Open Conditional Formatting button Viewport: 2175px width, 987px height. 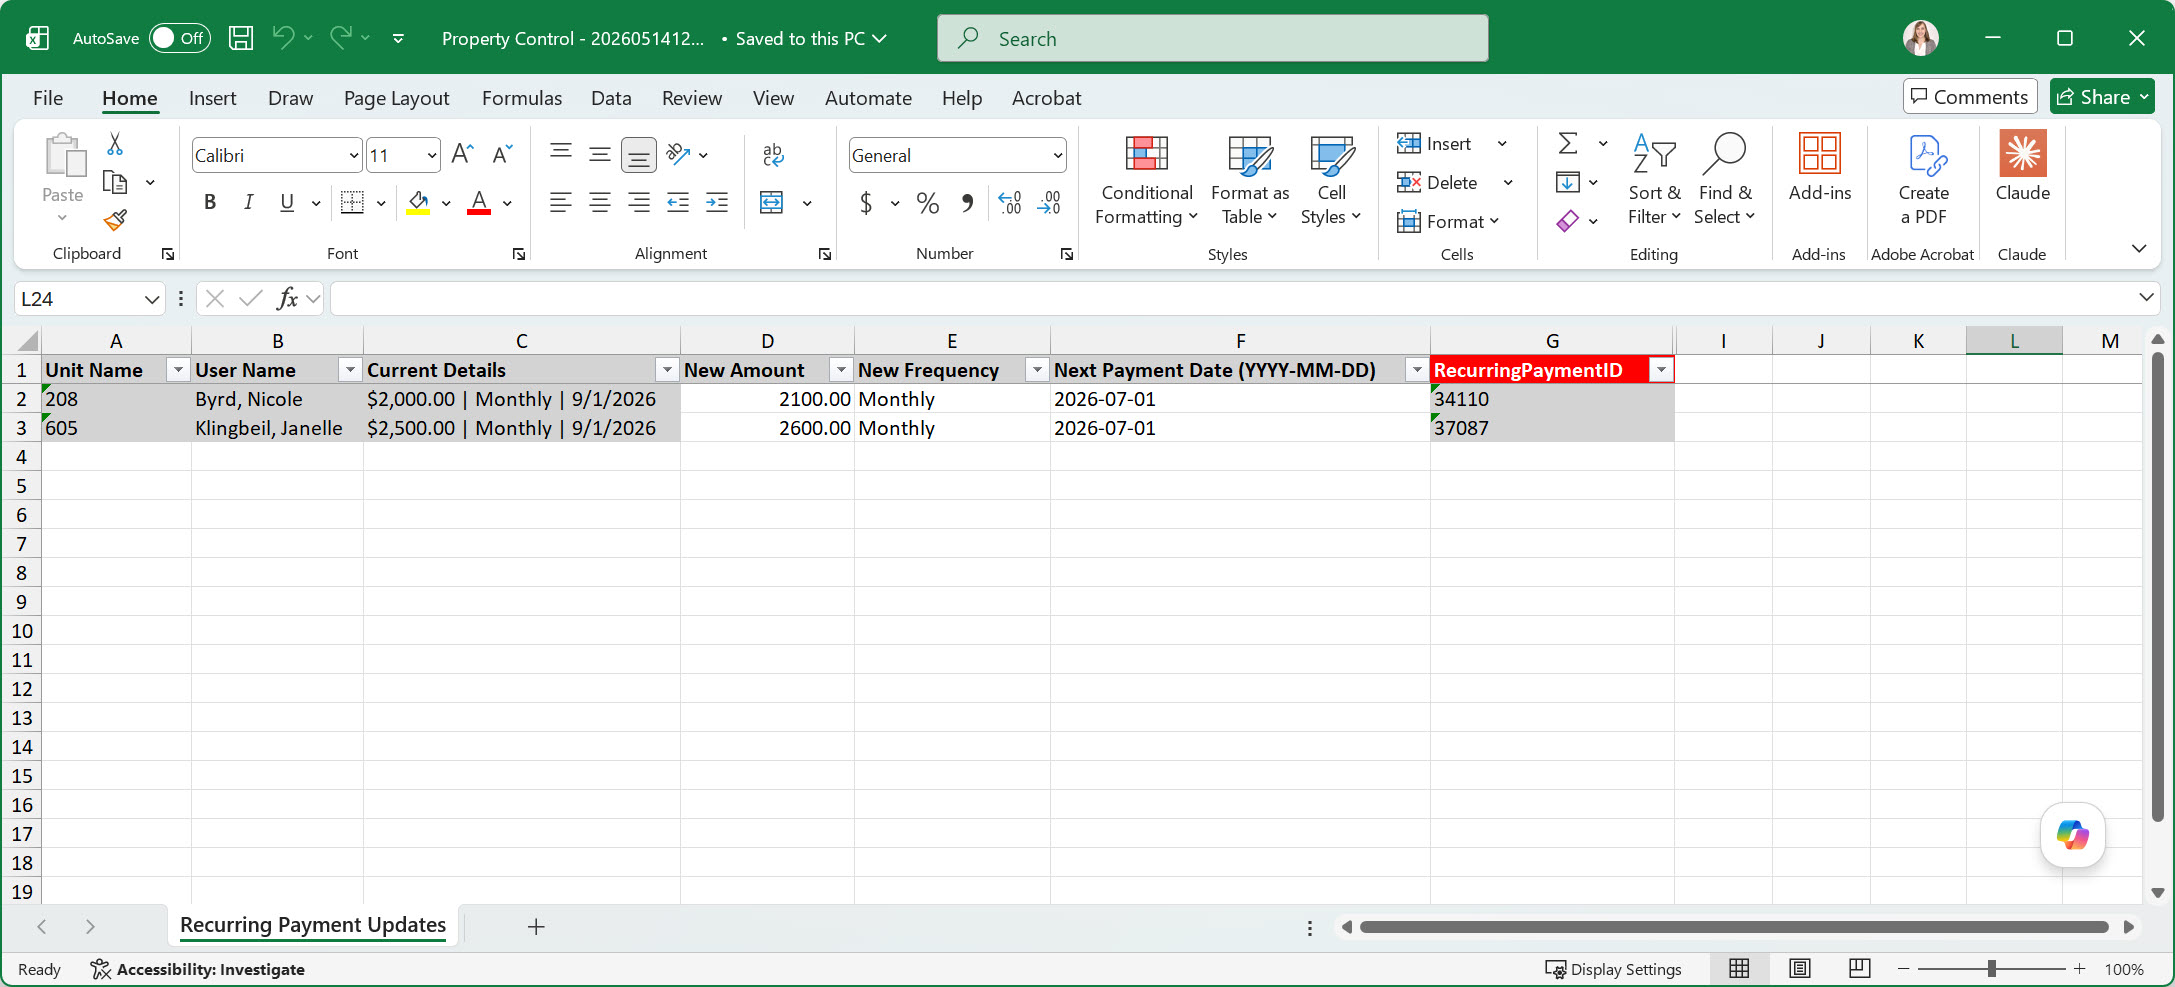(x=1146, y=180)
